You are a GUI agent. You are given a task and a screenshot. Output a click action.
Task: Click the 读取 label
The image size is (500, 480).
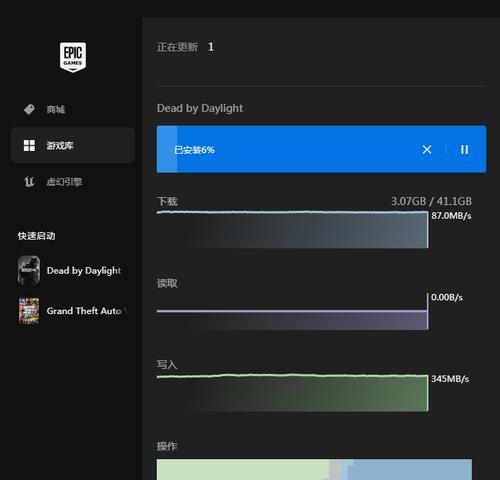pos(167,283)
